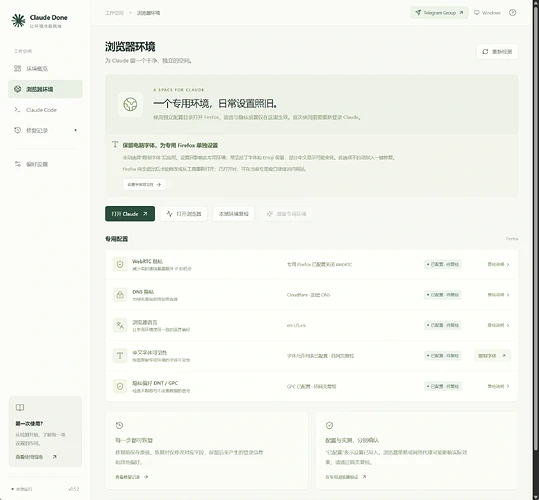Select the 浏览器环境 sidebar item
This screenshot has width=539, height=500.
(45, 89)
